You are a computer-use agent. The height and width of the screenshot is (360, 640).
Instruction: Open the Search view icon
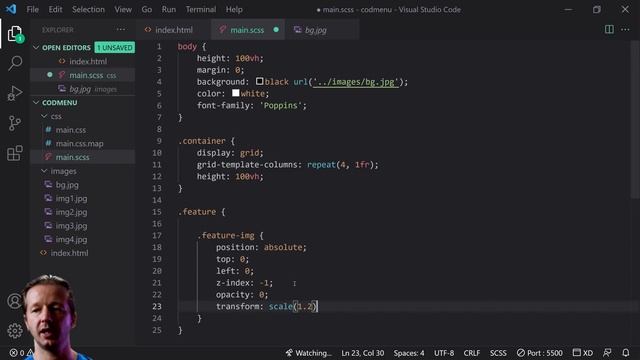tap(15, 63)
